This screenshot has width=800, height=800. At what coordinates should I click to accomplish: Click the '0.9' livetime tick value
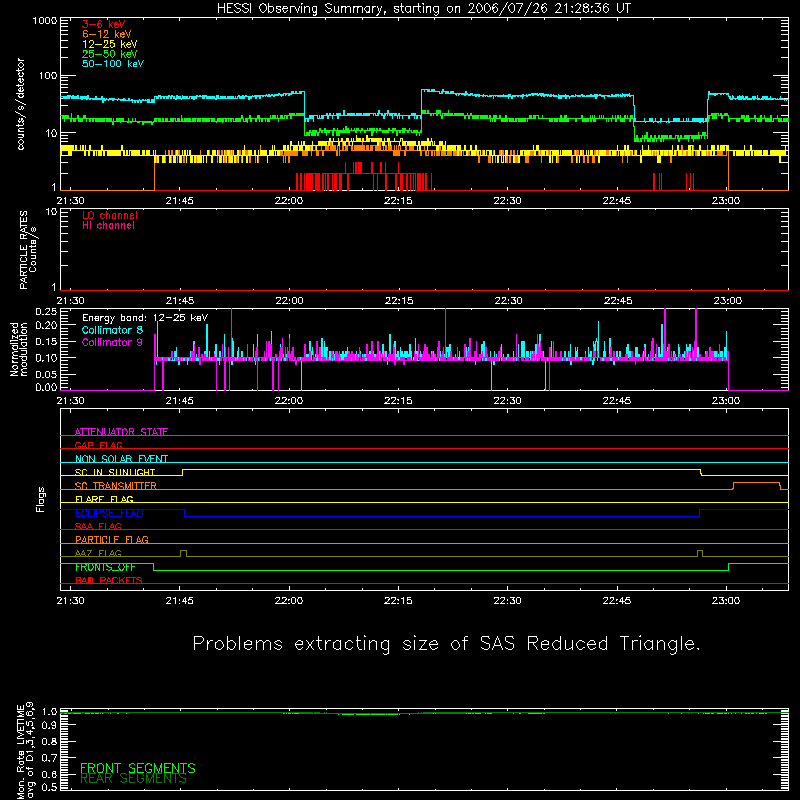coord(50,724)
